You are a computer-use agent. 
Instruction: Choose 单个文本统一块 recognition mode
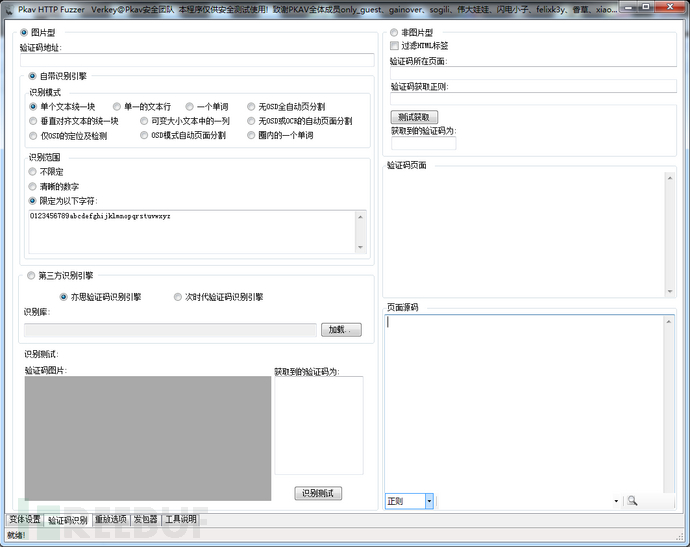pyautogui.click(x=33, y=106)
